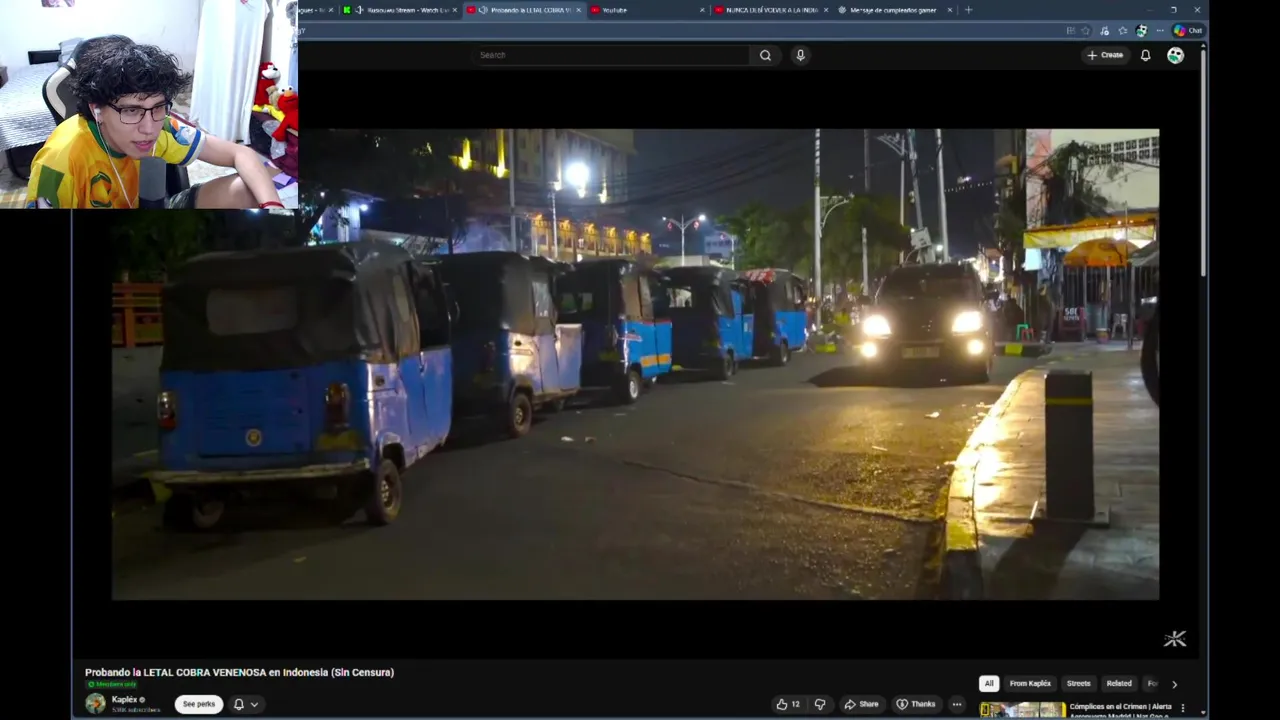Open the three-dot more actions menu beside Thanks
Screen dimensions: 1280x720
[957, 704]
